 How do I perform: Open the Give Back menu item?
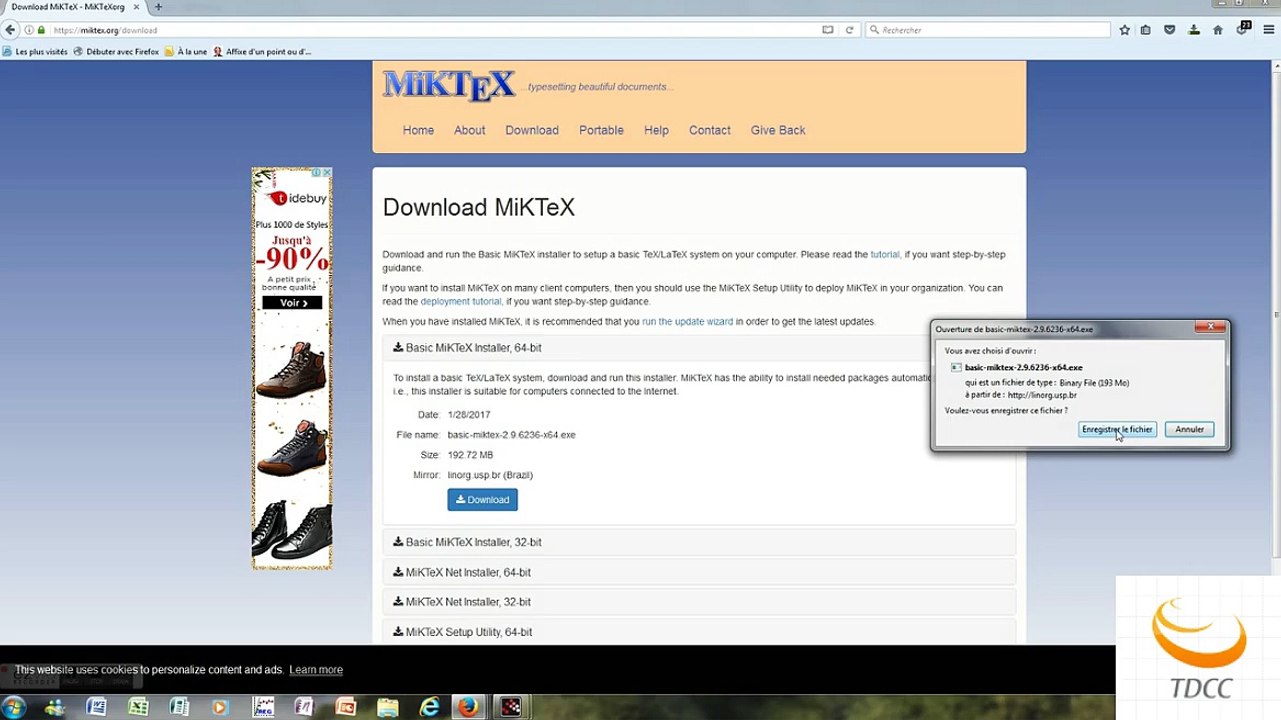pos(778,130)
